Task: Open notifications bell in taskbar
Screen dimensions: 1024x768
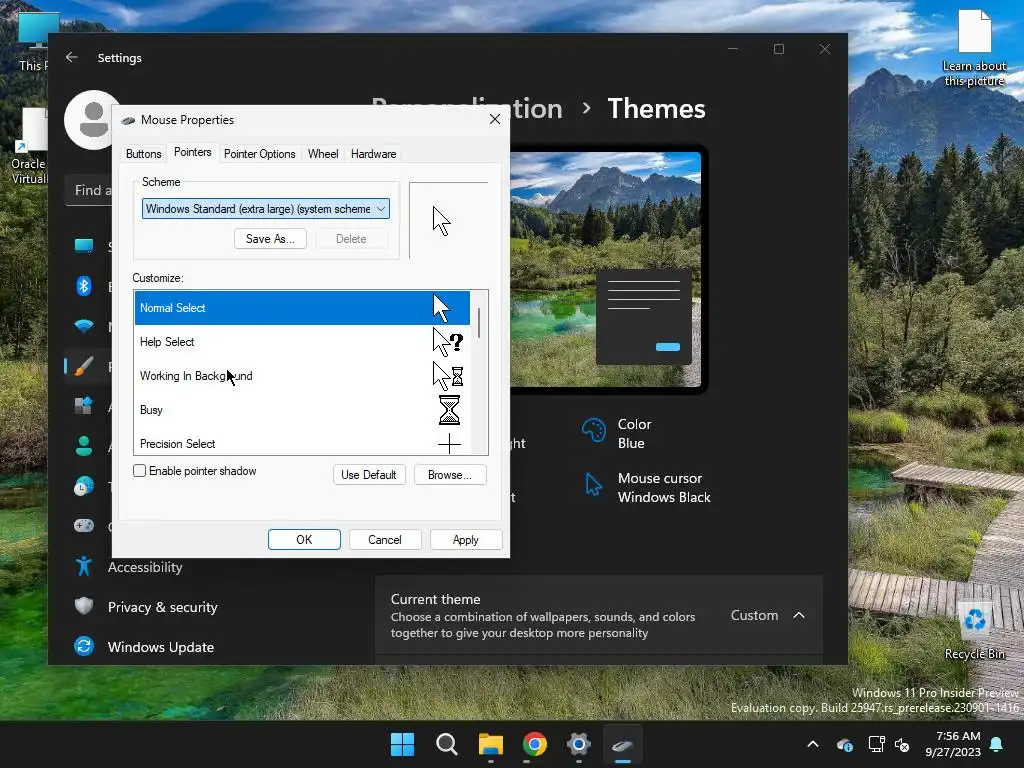Action: pyautogui.click(x=997, y=744)
